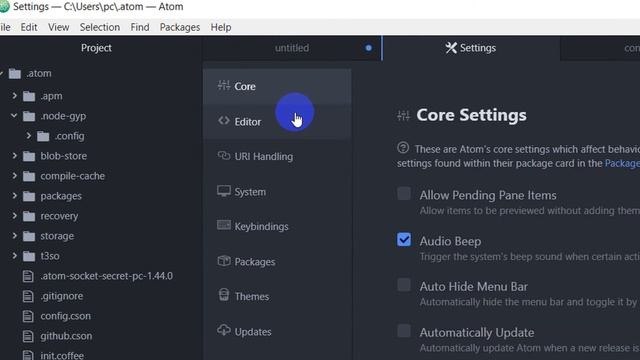The height and width of the screenshot is (360, 640).
Task: Click the Audio Beep label text
Action: [x=450, y=241]
